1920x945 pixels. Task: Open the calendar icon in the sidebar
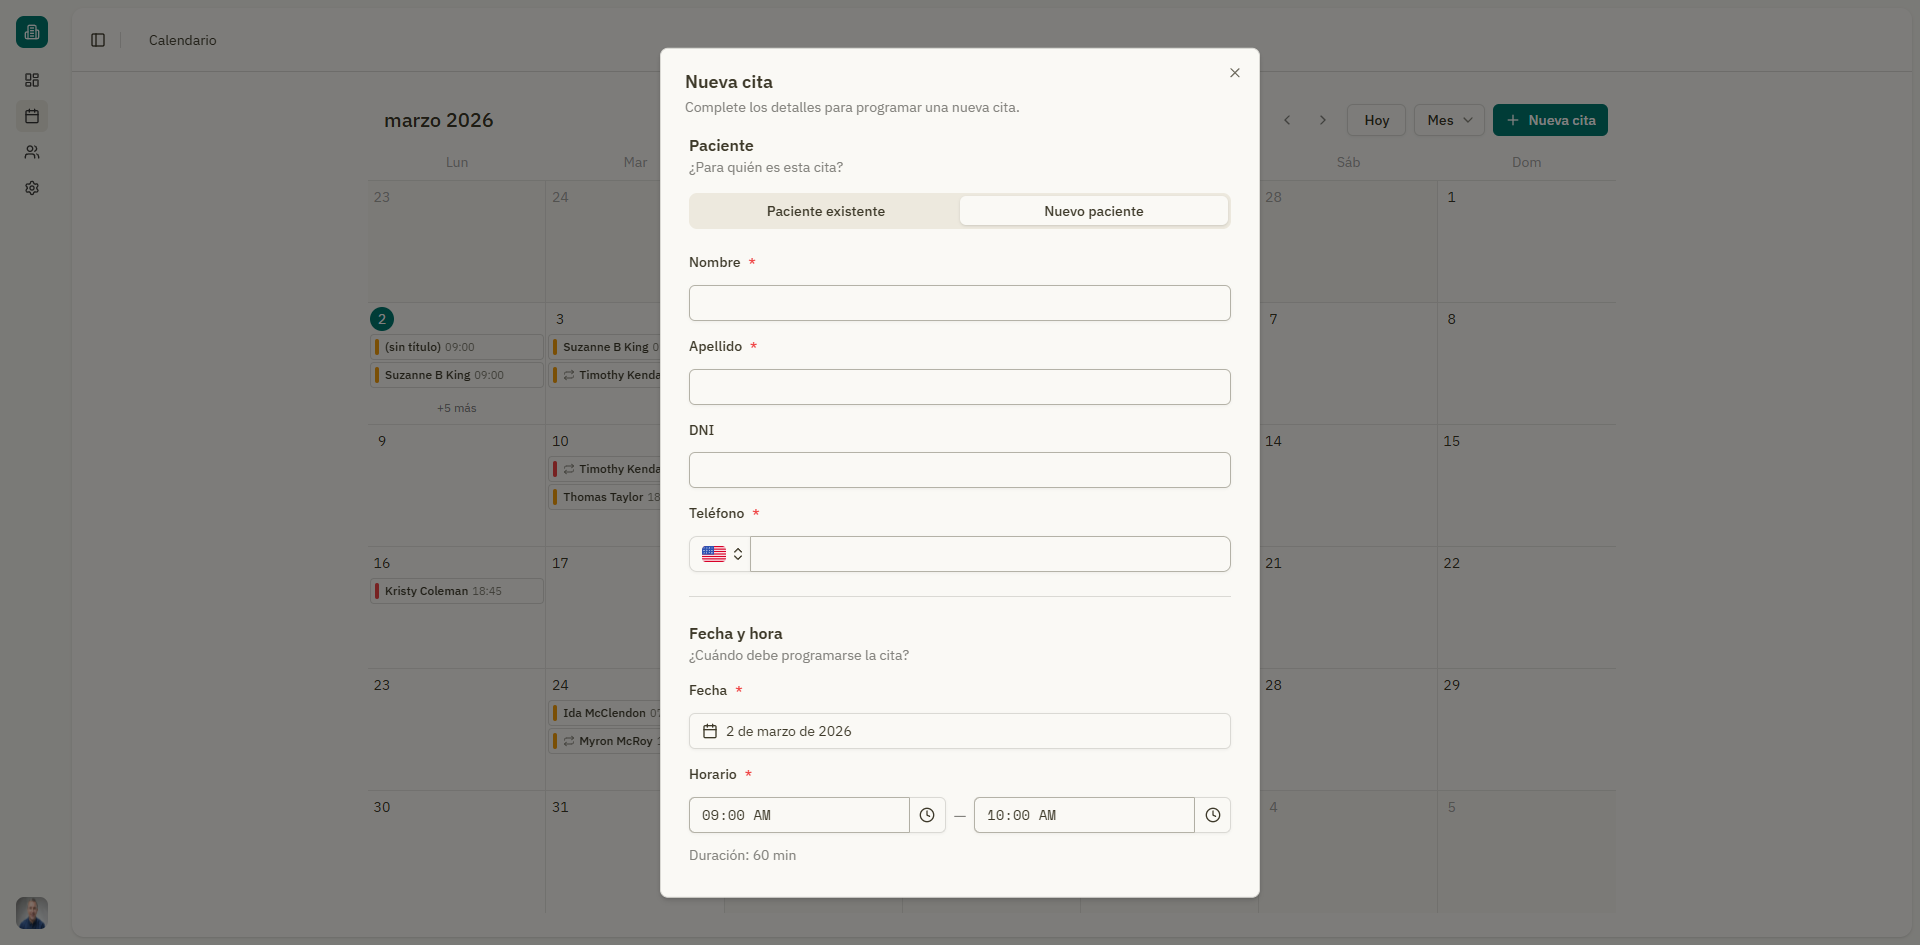pos(32,116)
